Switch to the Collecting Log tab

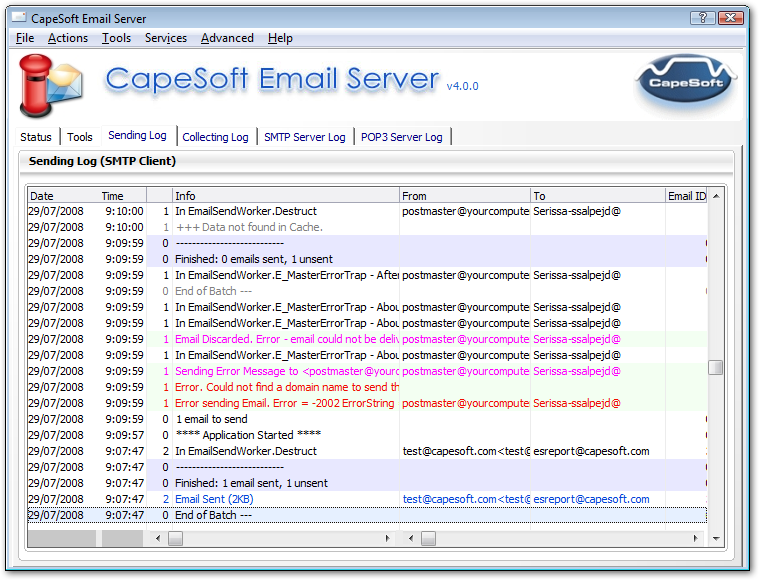click(215, 137)
